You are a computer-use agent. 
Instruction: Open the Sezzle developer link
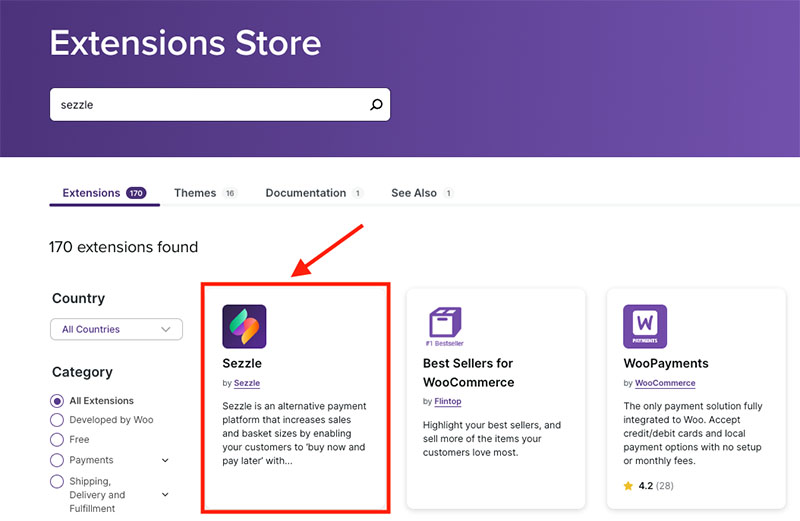[x=247, y=383]
